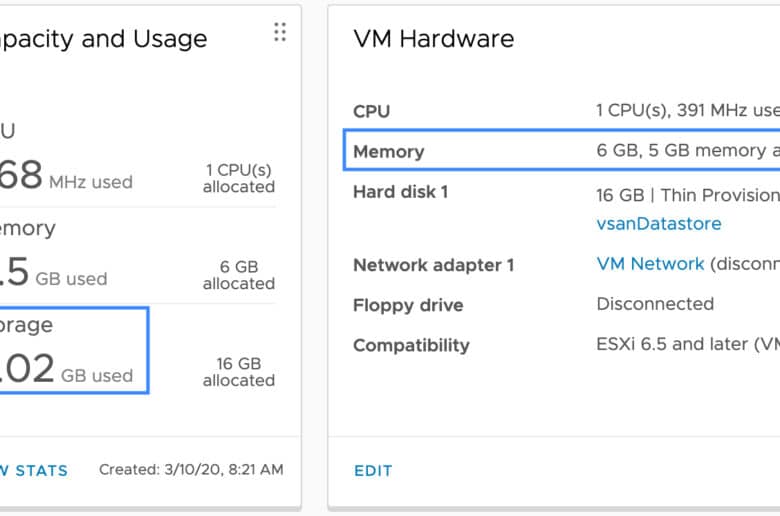The image size is (780, 516).
Task: Click the drag handle dots on Capacity card
Action: 280,32
